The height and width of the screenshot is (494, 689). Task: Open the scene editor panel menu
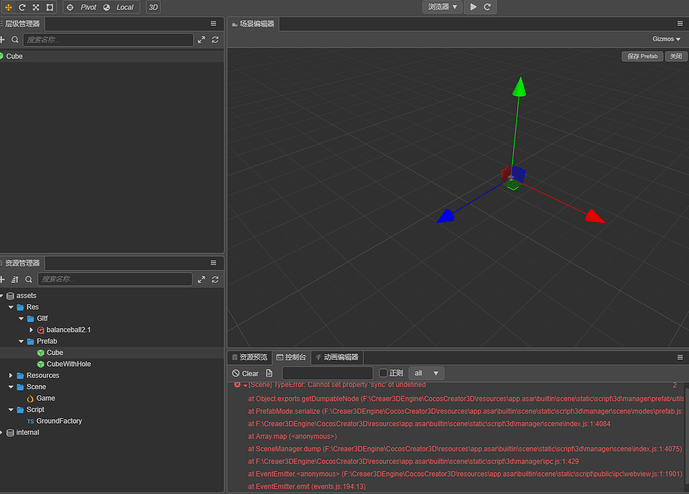[680, 24]
